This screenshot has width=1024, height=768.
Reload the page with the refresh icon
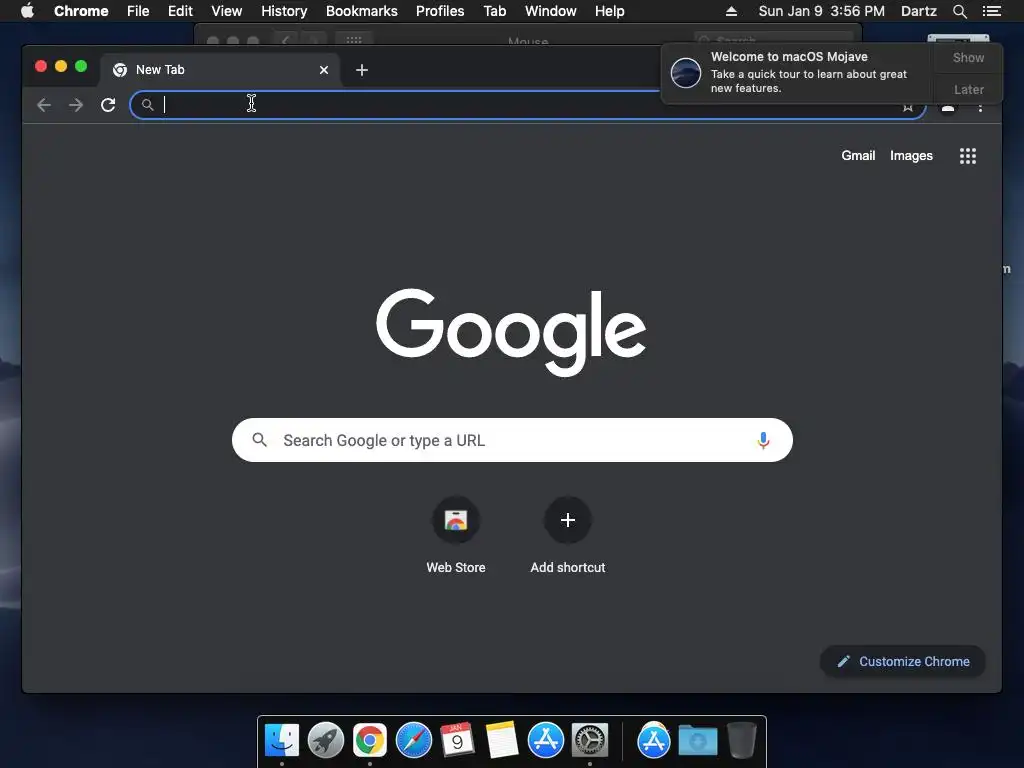coord(108,105)
